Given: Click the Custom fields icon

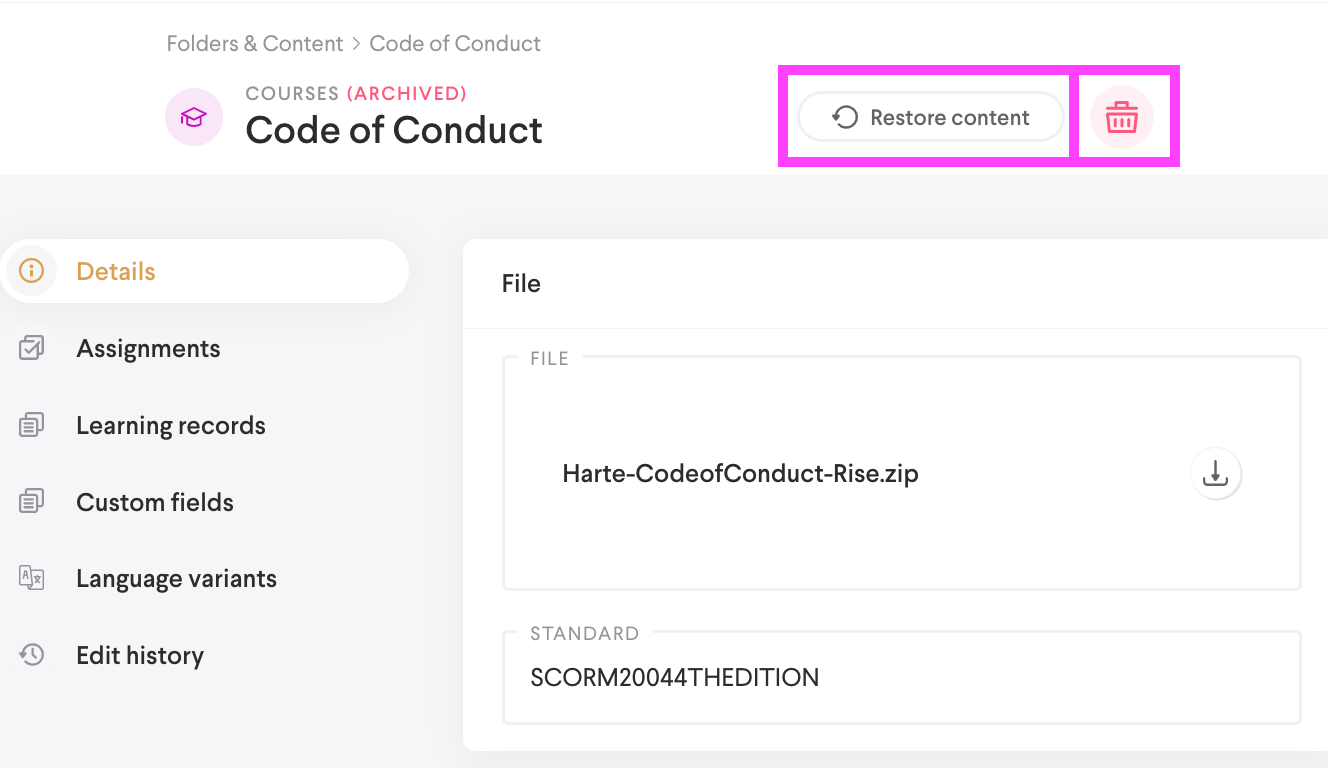Looking at the screenshot, I should click(x=32, y=502).
